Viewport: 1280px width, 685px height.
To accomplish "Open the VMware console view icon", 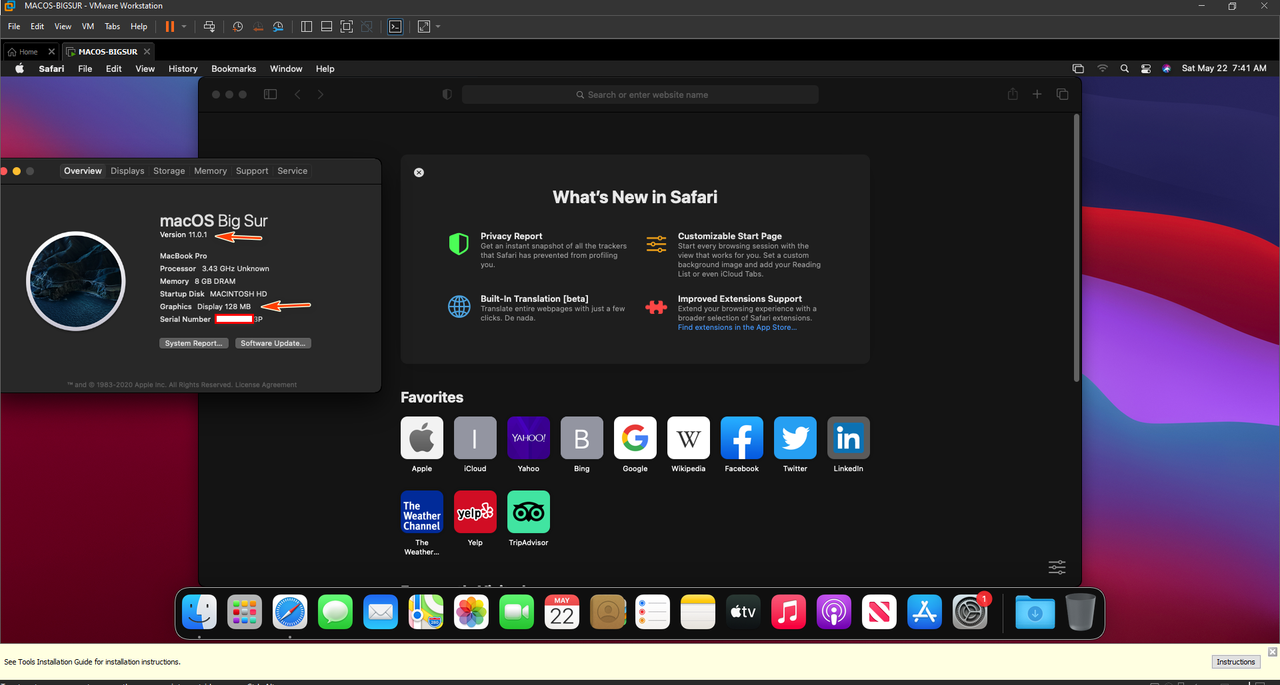I will (395, 26).
